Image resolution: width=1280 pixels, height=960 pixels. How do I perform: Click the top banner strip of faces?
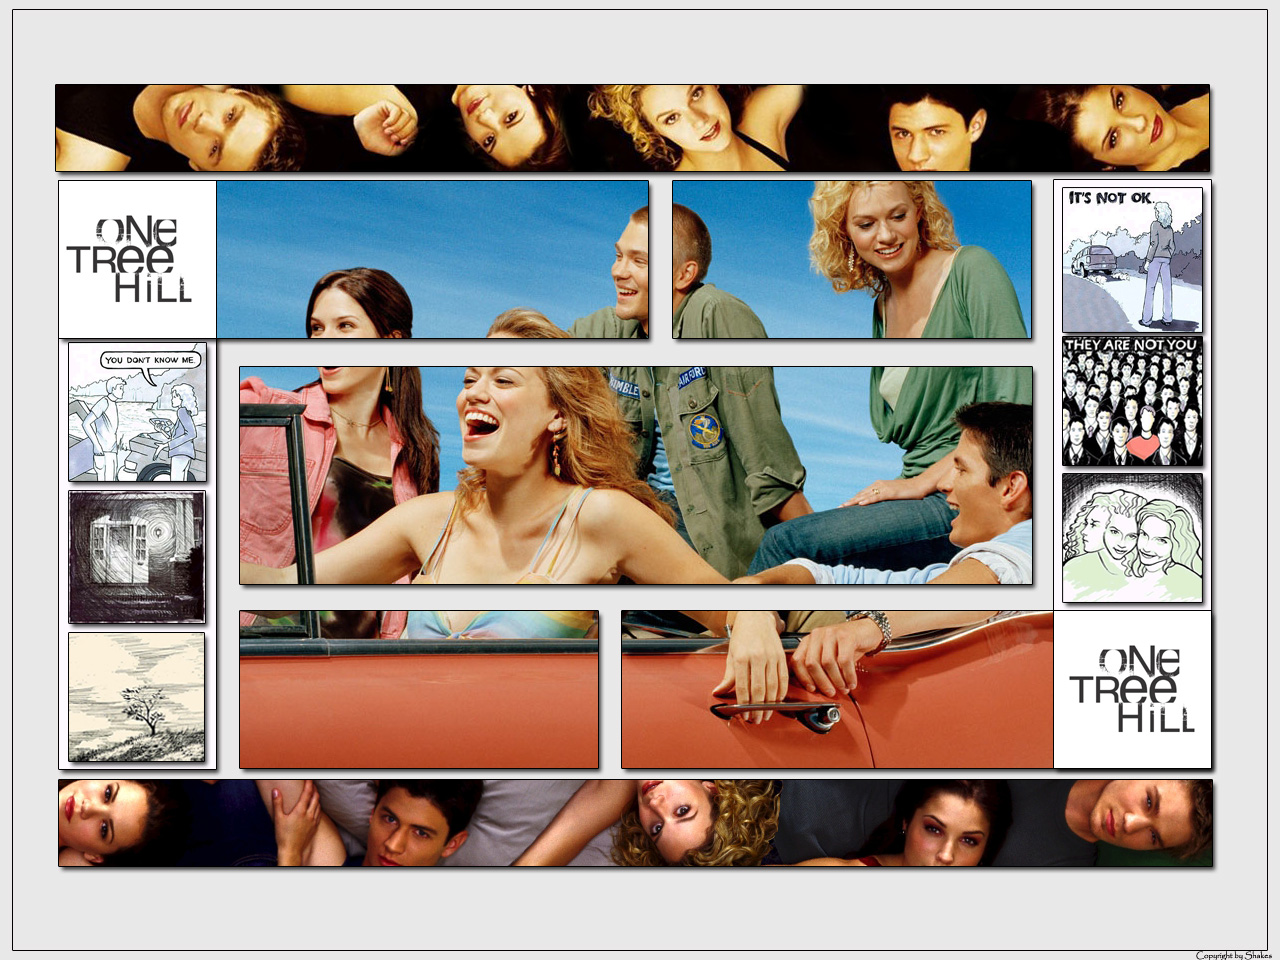click(632, 128)
